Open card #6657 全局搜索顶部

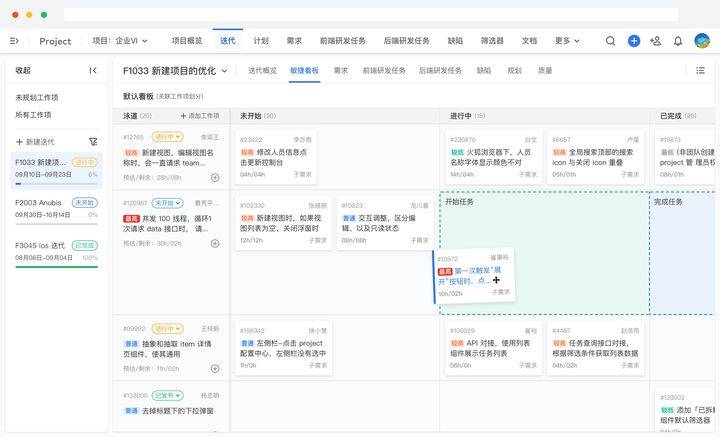(x=596, y=157)
